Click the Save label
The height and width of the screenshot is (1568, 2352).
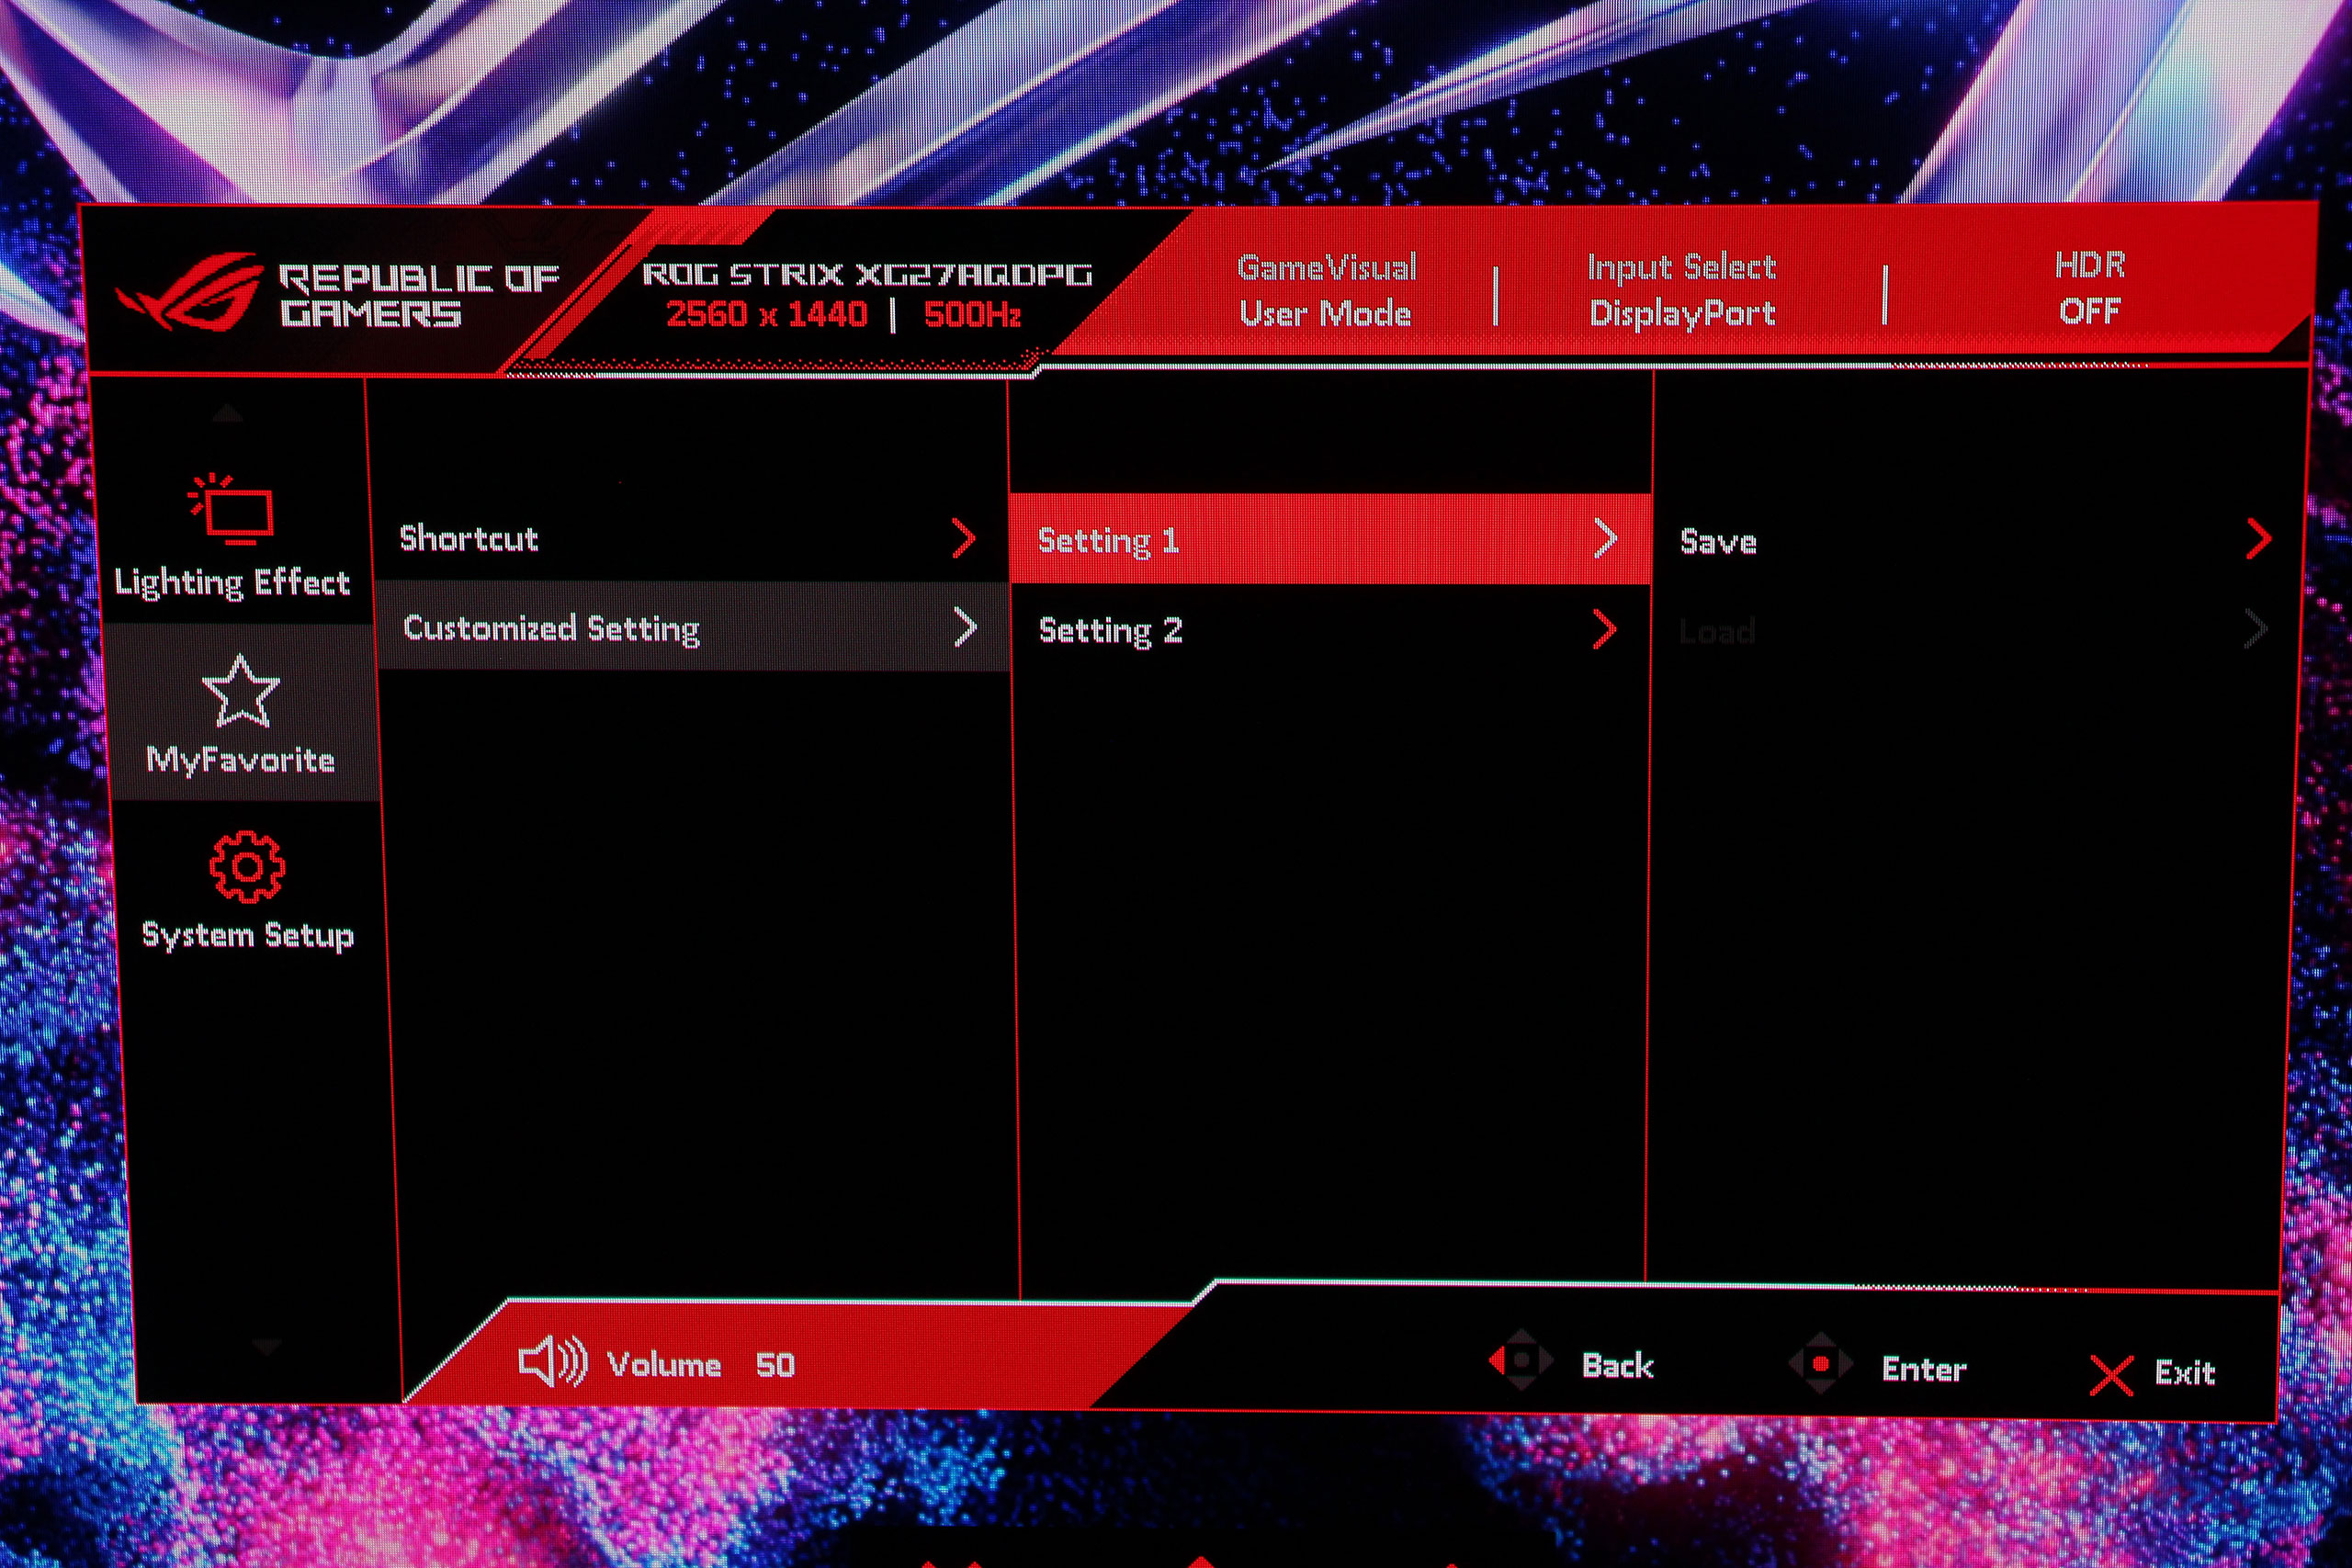coord(1718,542)
